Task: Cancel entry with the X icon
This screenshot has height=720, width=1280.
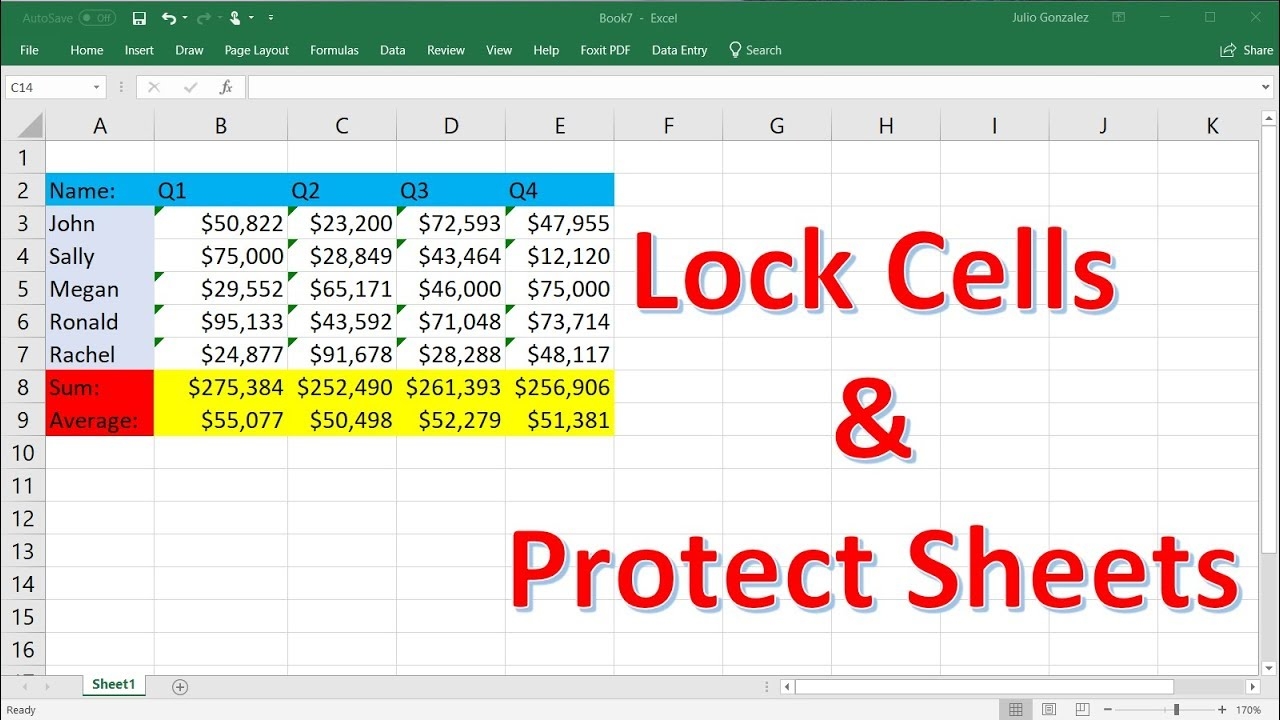Action: click(153, 86)
